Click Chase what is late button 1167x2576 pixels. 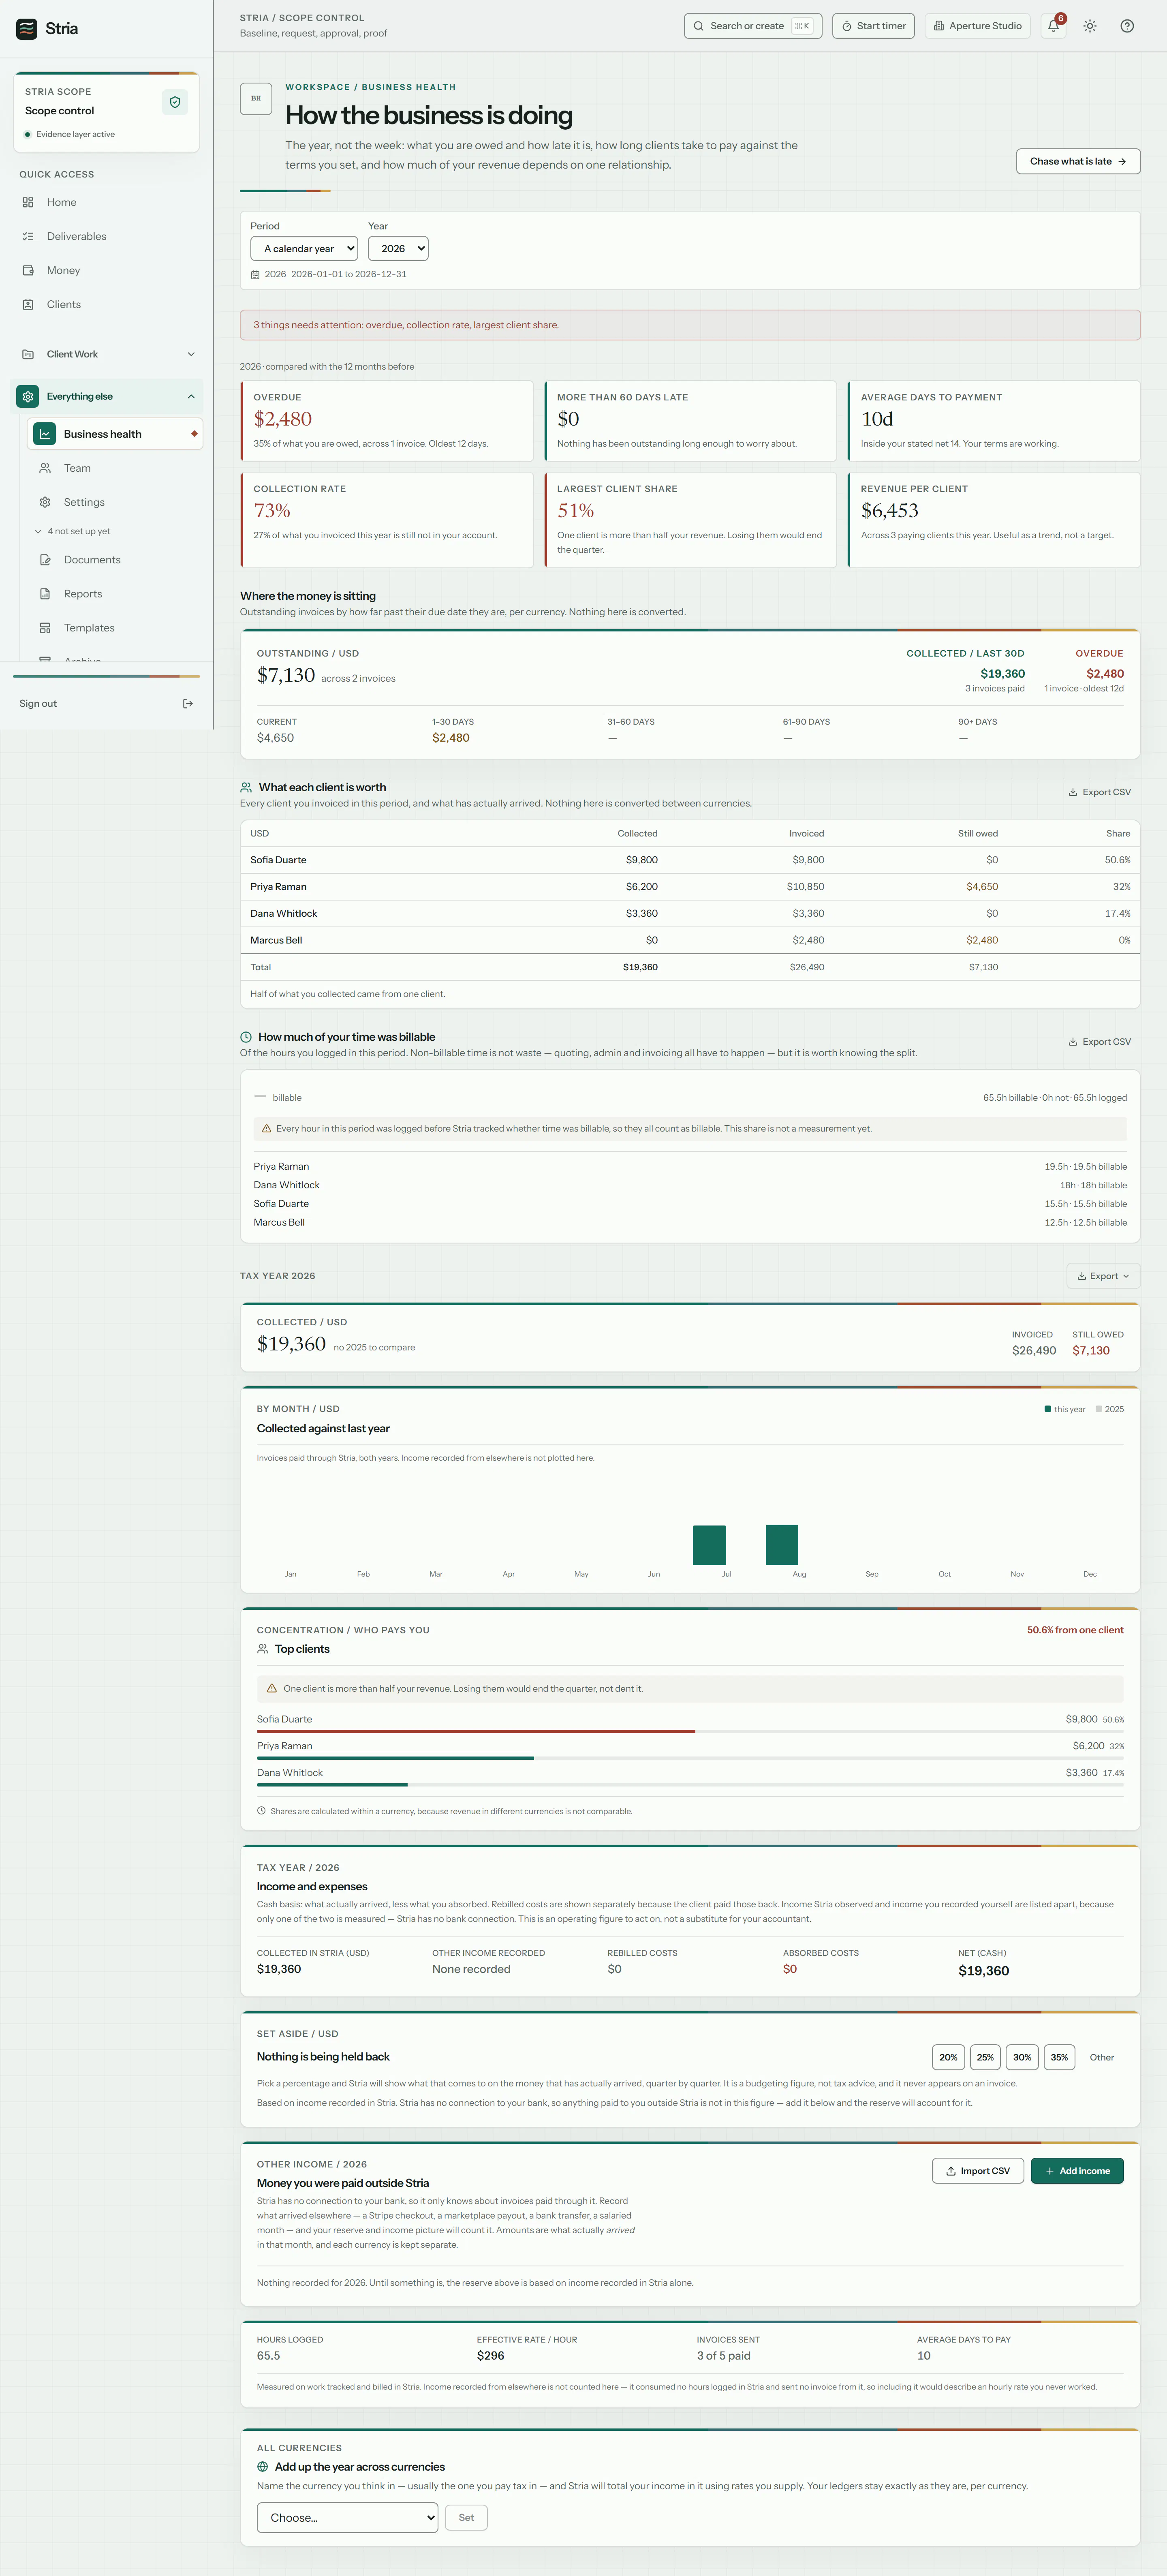[1078, 161]
